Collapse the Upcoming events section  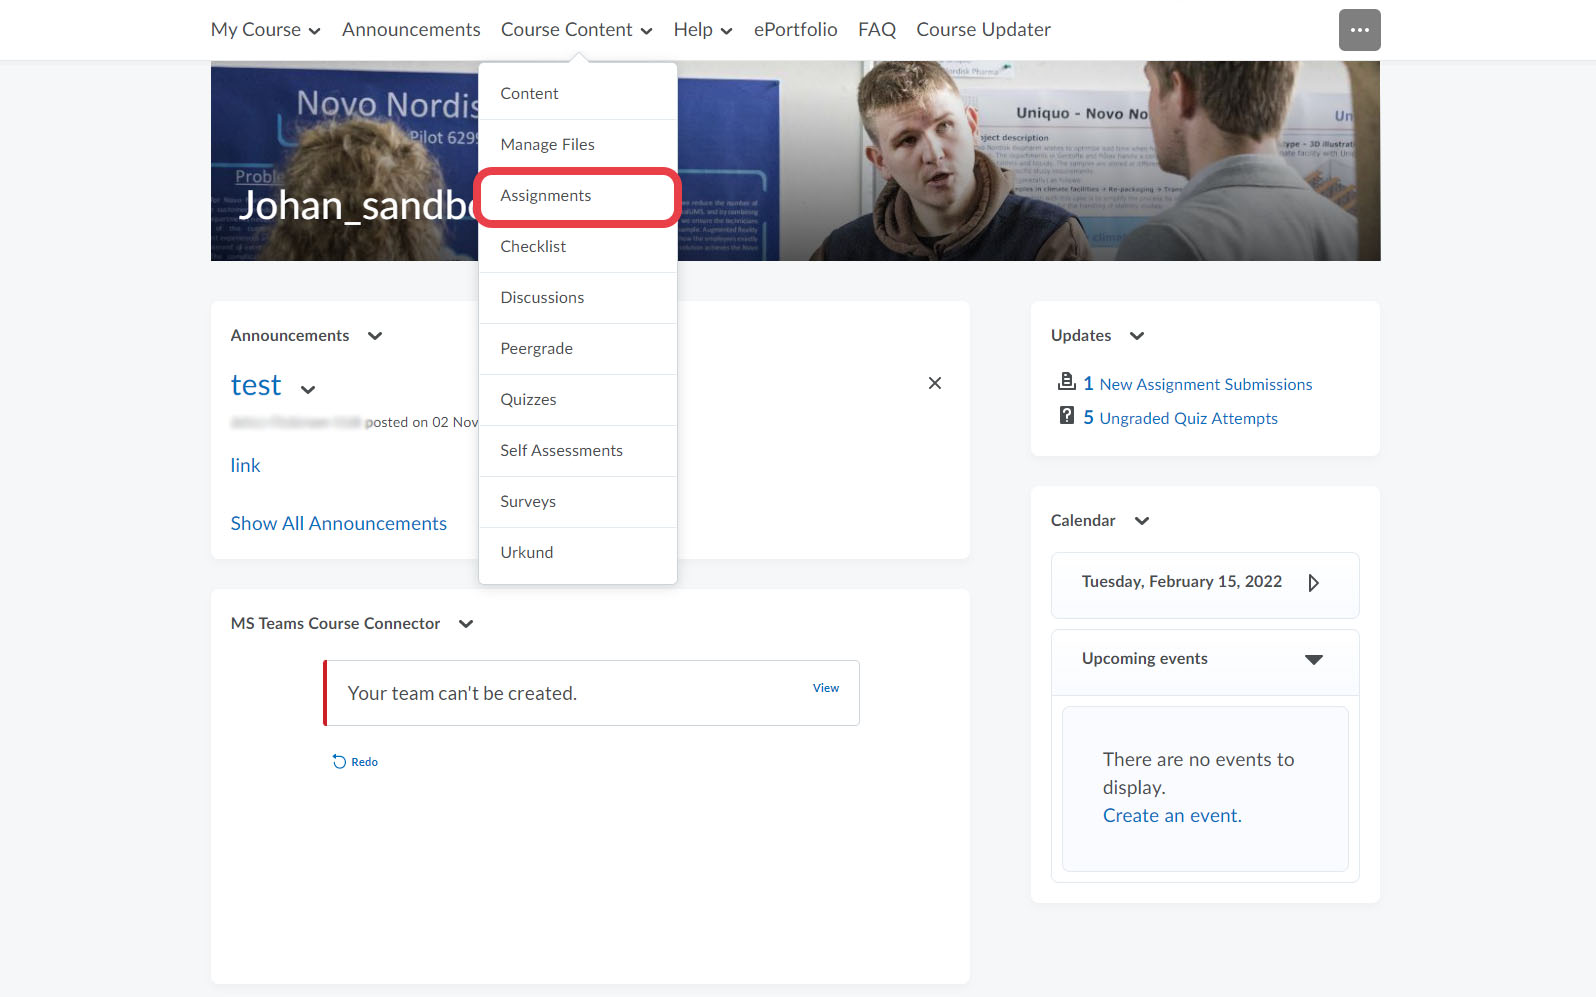[1313, 660]
